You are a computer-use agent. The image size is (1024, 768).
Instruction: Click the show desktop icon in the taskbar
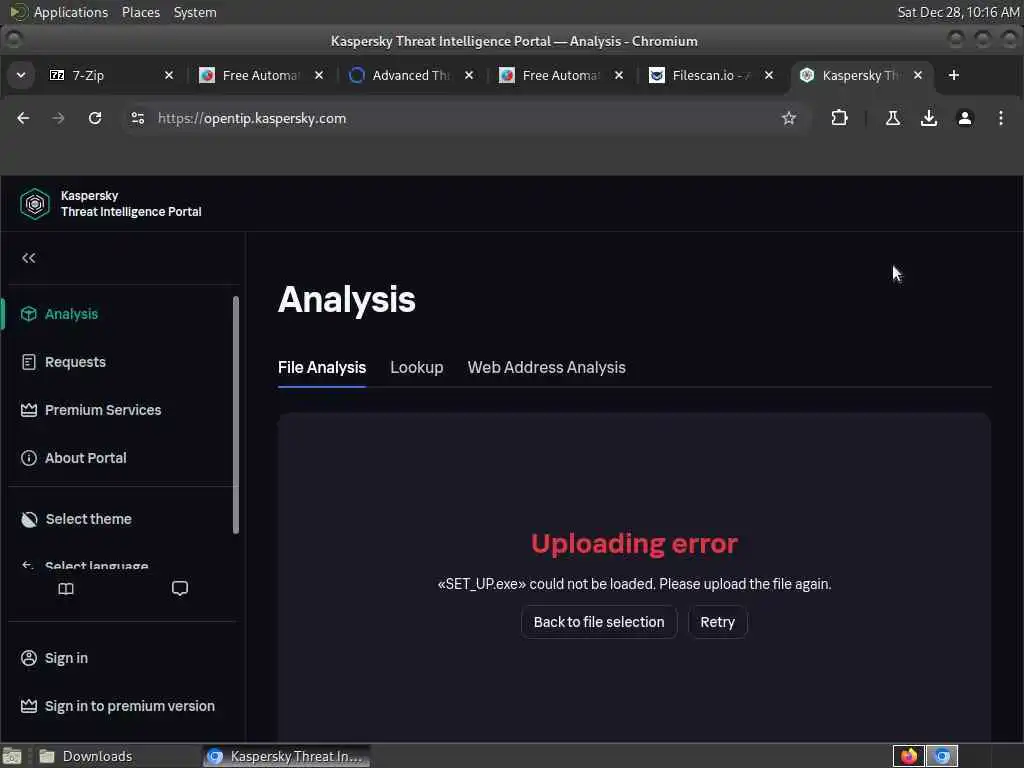[x=12, y=756]
